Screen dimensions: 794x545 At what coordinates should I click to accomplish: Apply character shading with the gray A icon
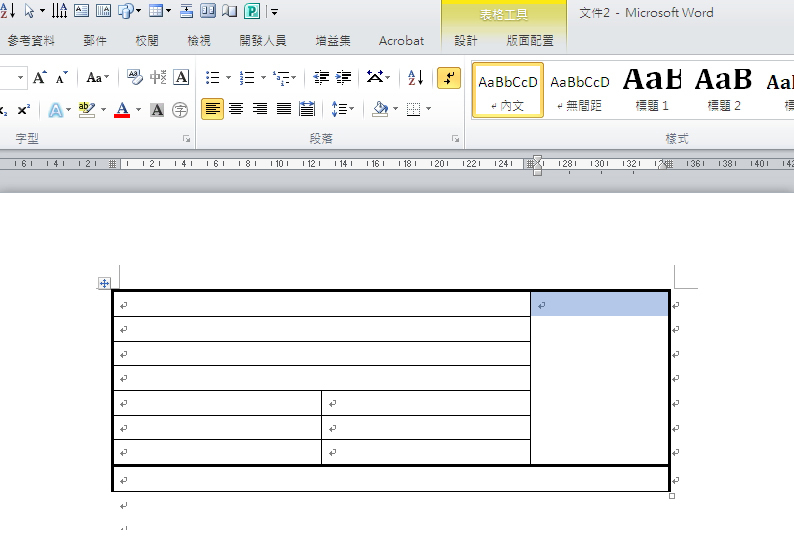pyautogui.click(x=157, y=109)
